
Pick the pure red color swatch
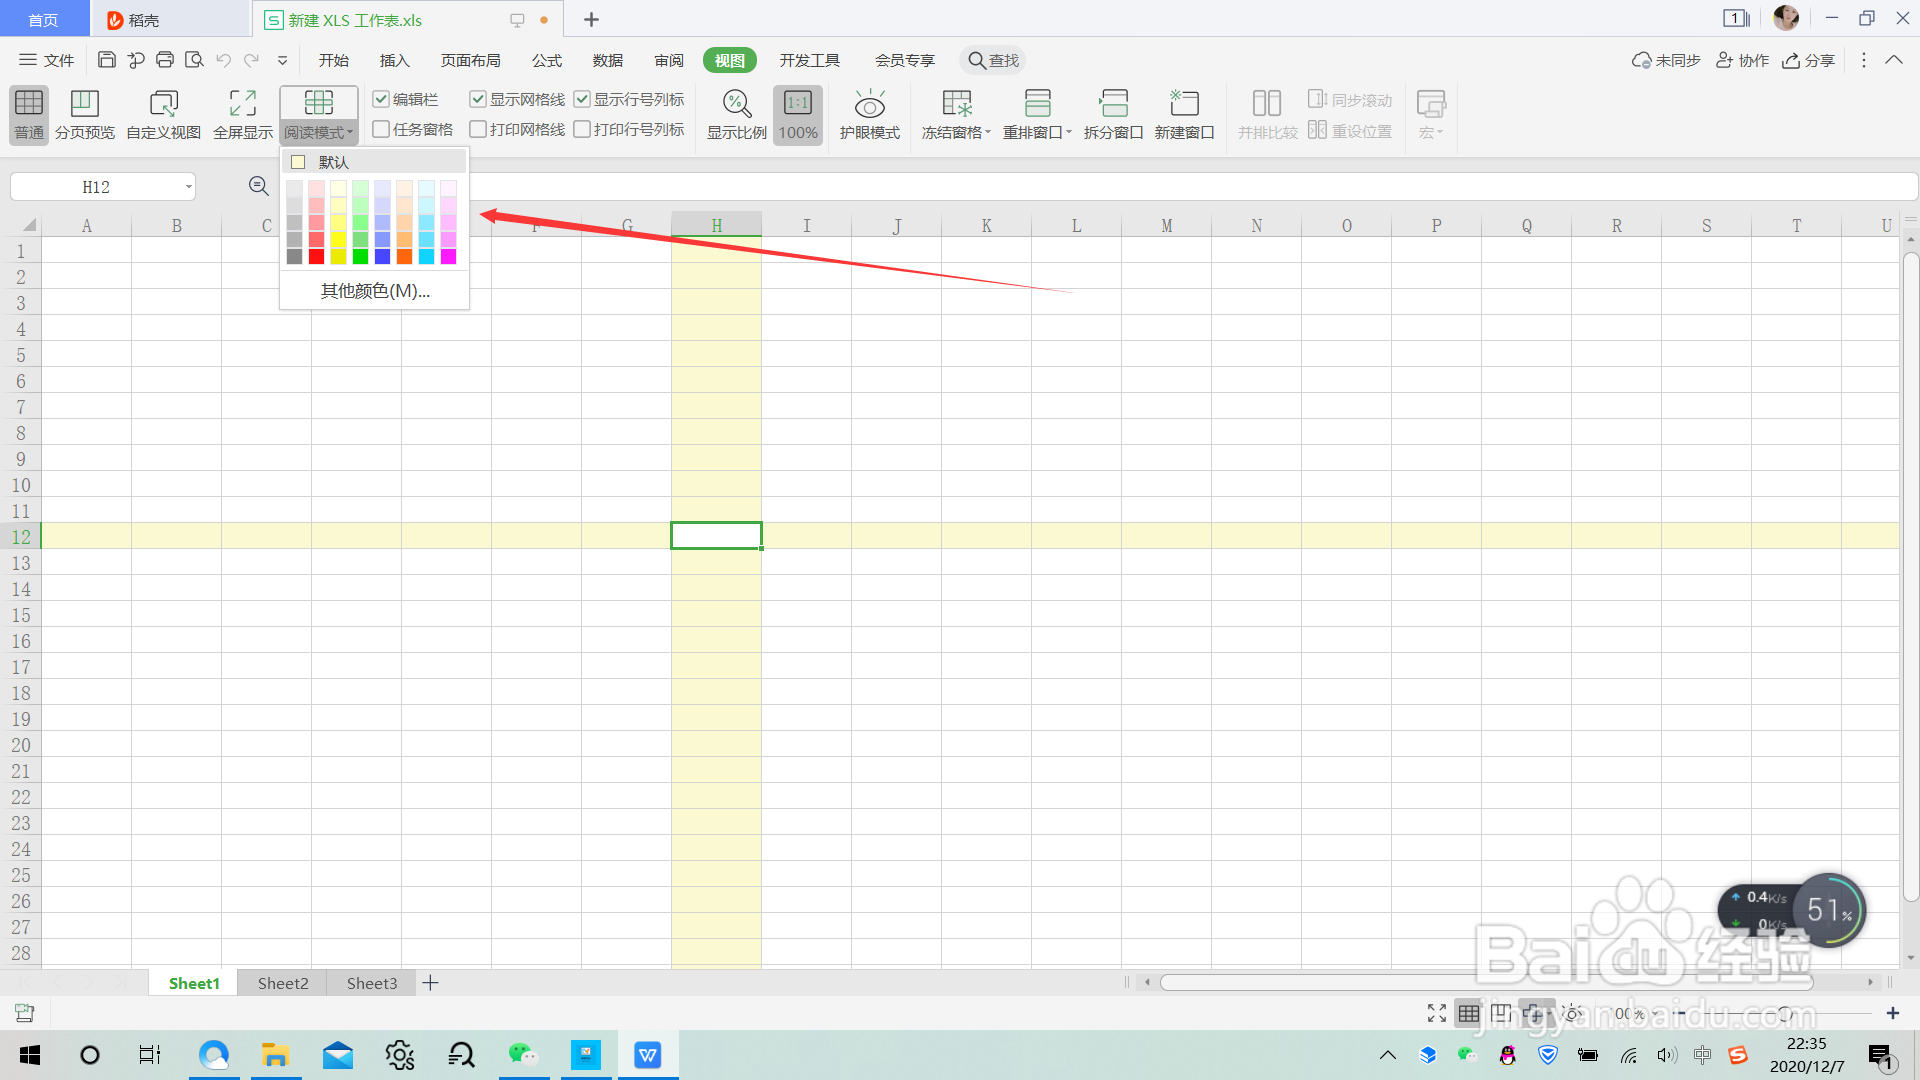pos(316,257)
